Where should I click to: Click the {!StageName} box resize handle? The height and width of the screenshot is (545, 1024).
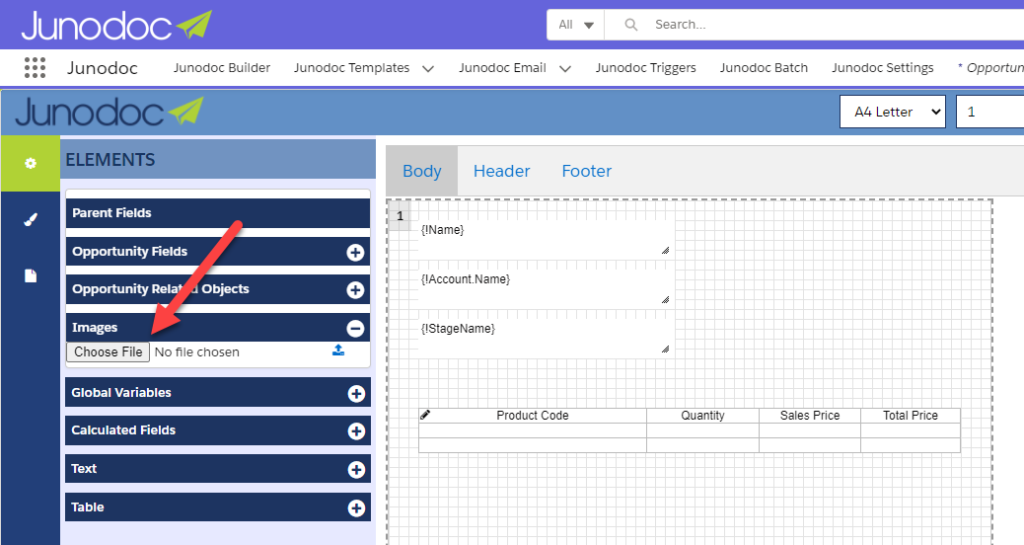coord(665,349)
